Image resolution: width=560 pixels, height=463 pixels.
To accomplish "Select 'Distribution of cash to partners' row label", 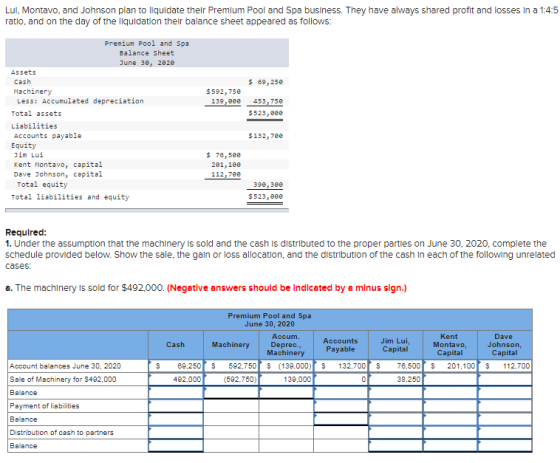I will [x=61, y=432].
